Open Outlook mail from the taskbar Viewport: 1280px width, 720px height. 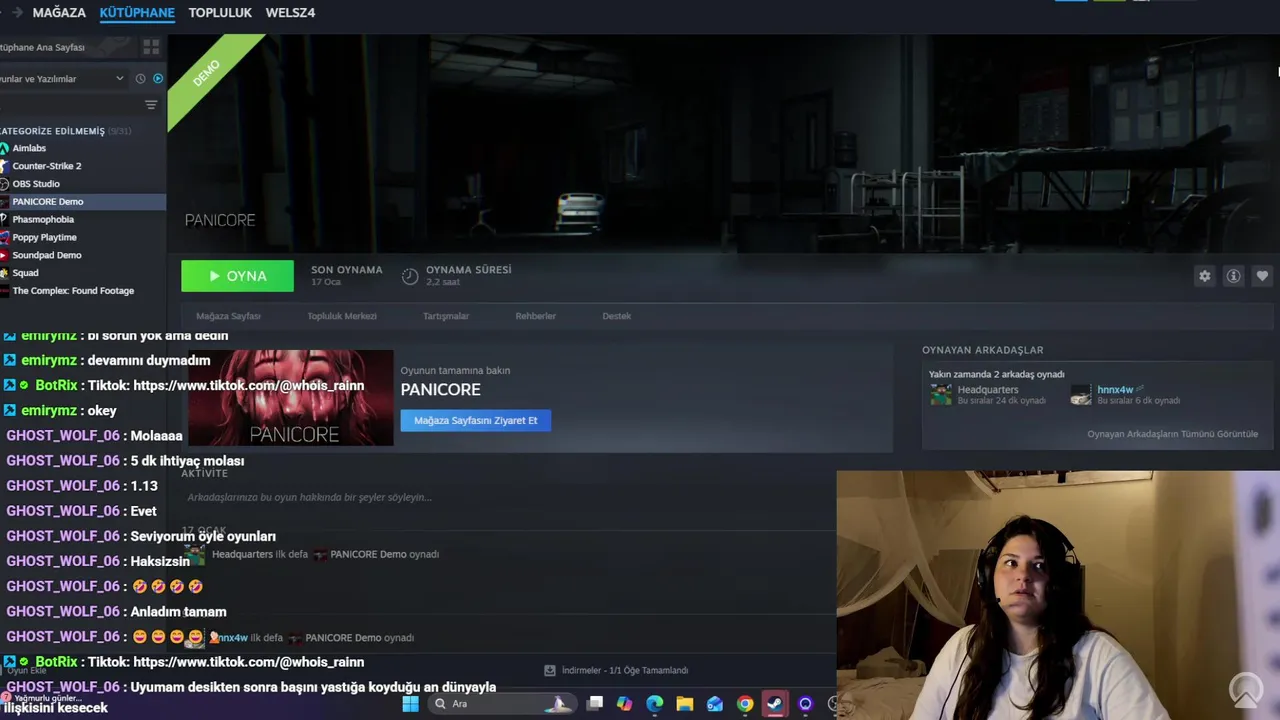click(714, 704)
